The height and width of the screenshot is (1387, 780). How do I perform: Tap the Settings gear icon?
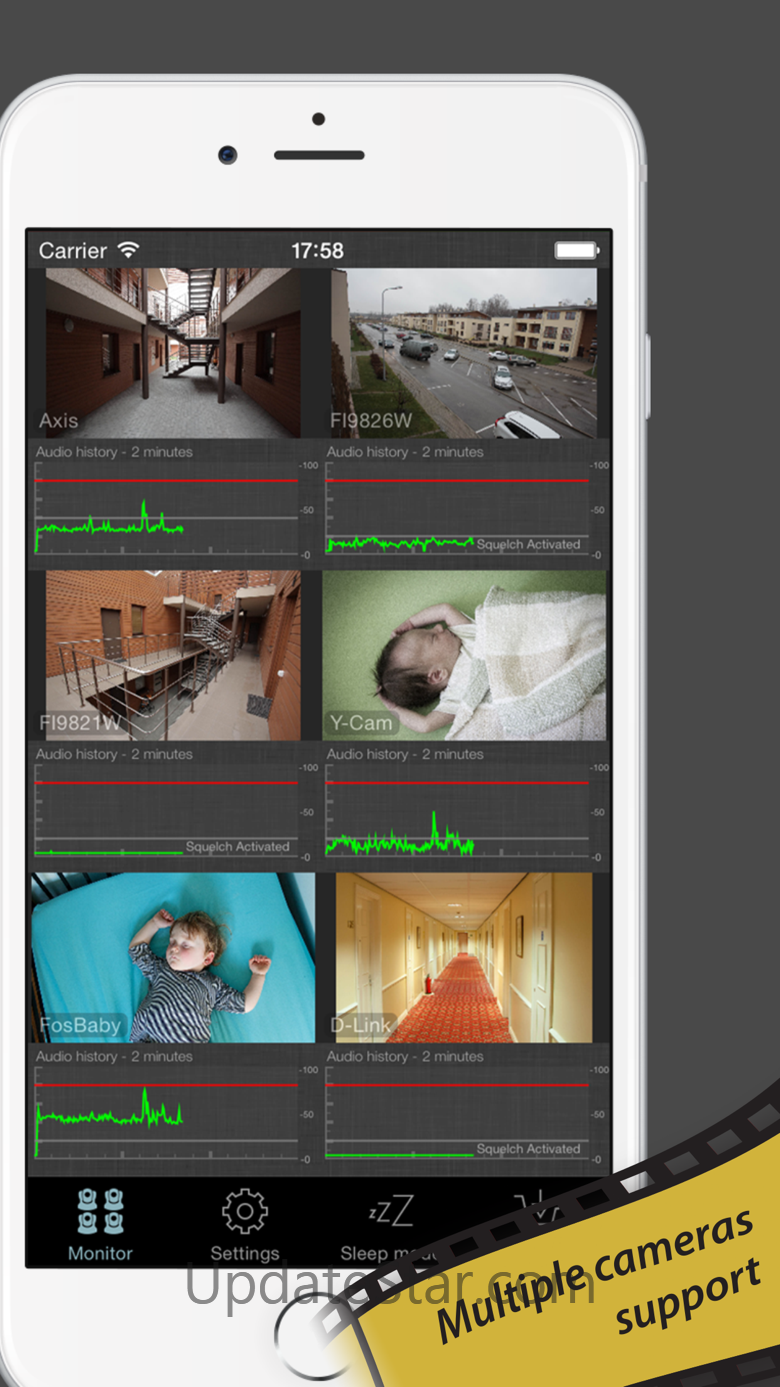click(245, 1212)
